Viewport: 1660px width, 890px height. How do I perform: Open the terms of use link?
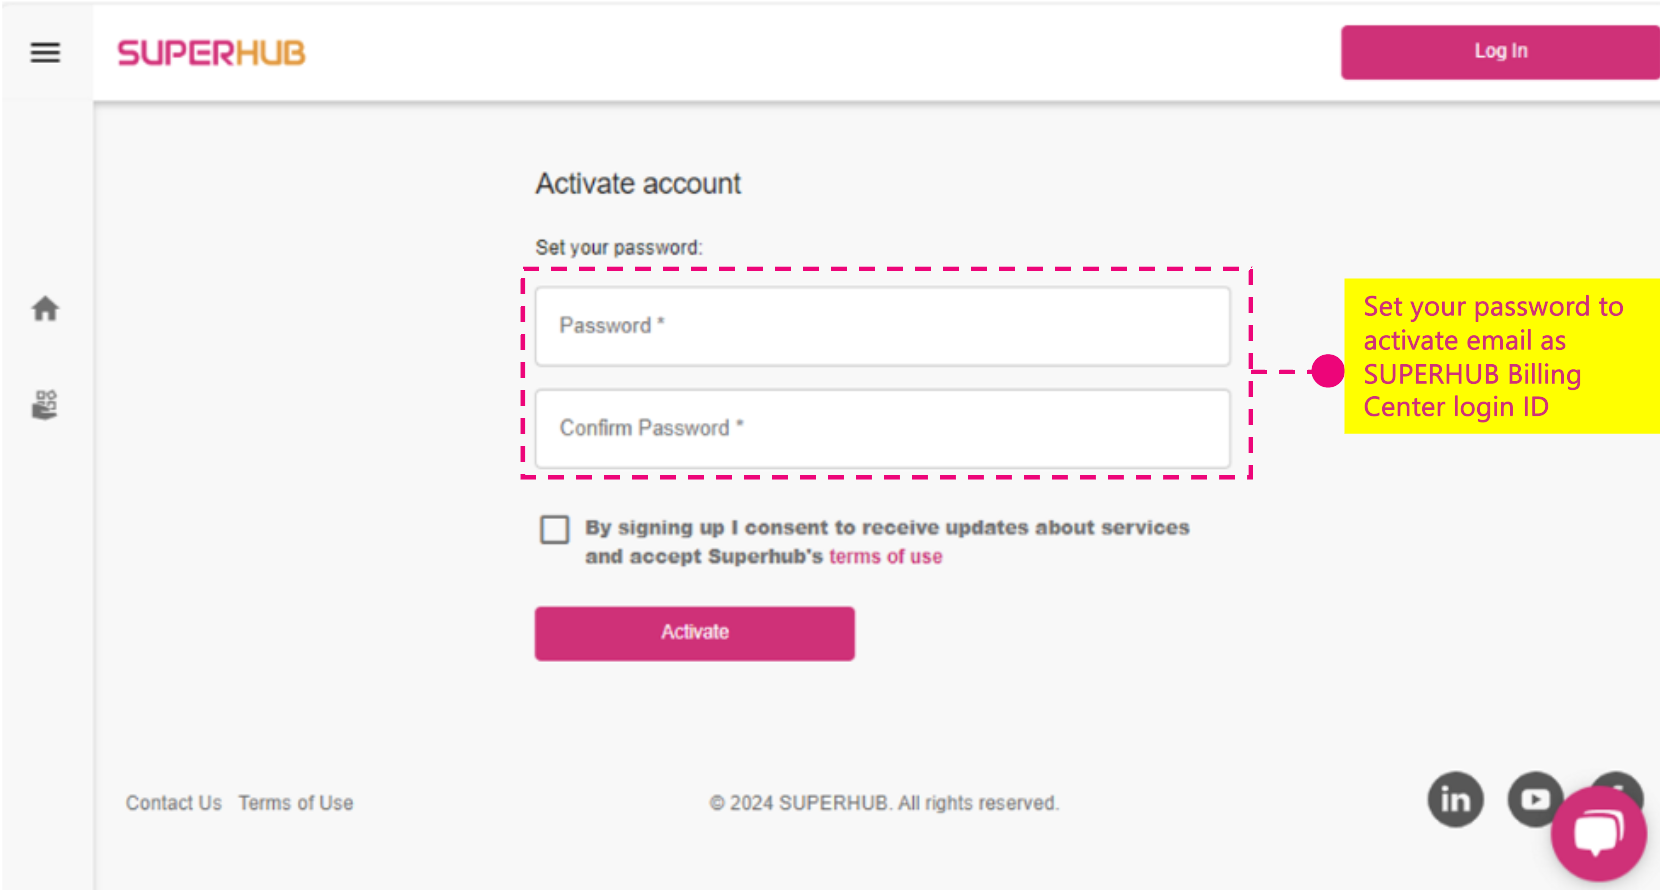pyautogui.click(x=885, y=556)
